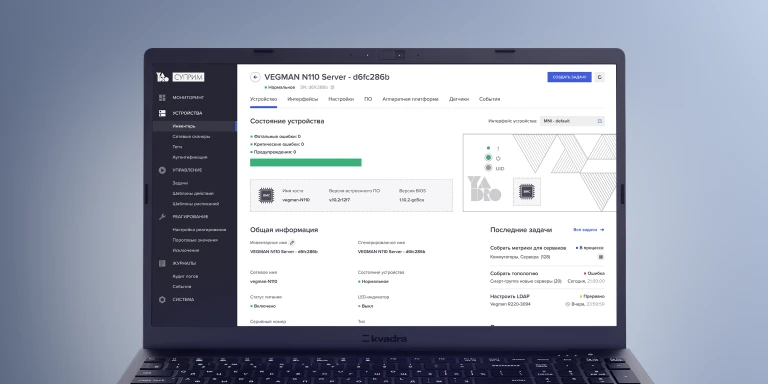
Task: Click the Ошибка status on Собрать топологию
Action: point(594,274)
